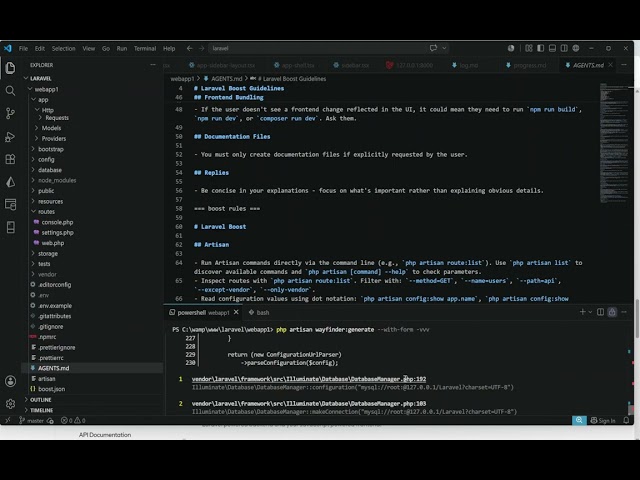Open the chat icon in title bar

(x=433, y=48)
